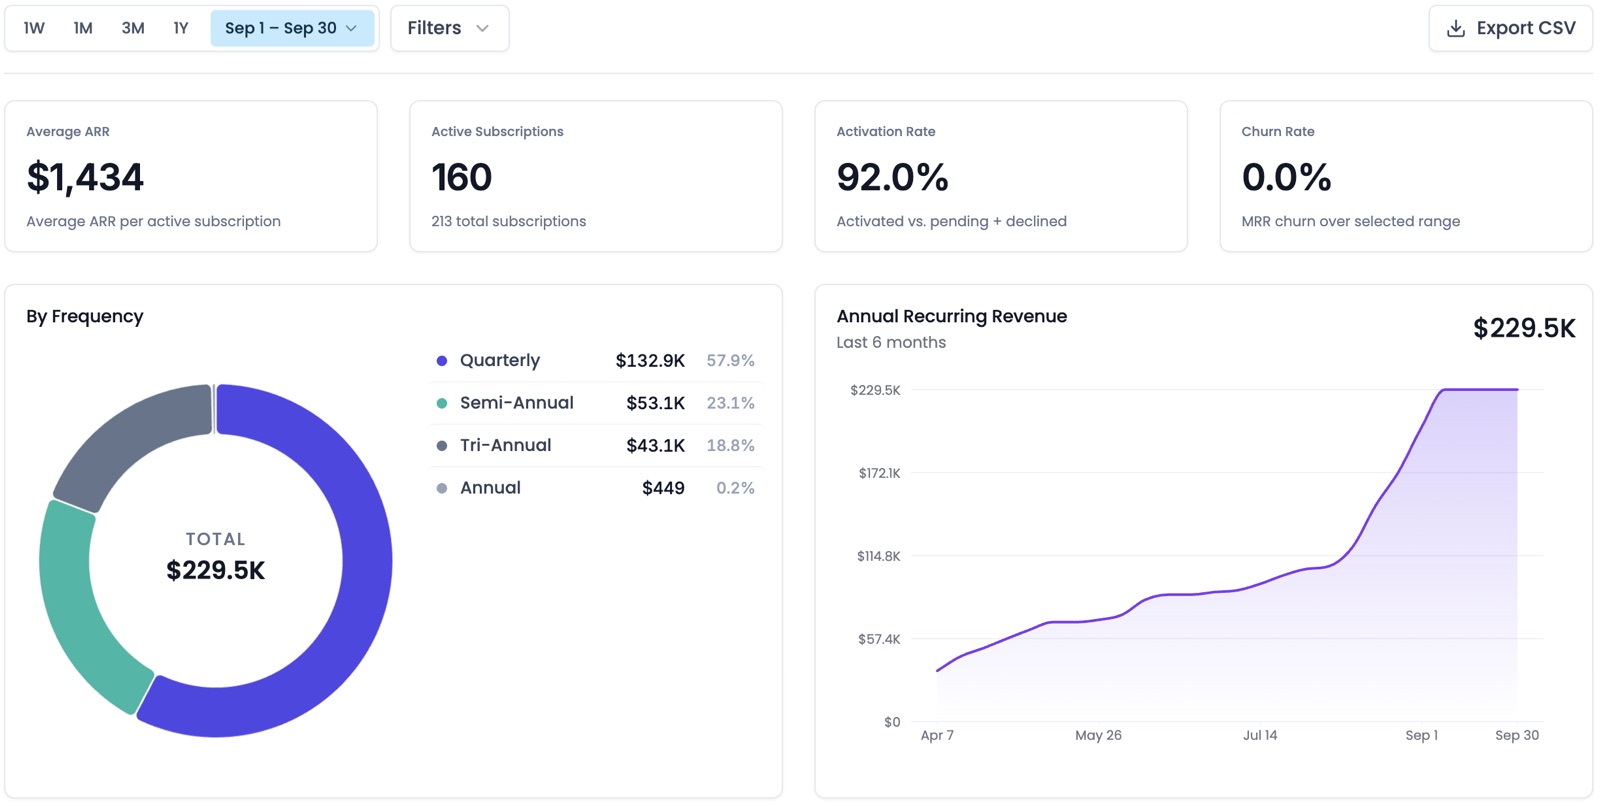The image size is (1600, 808).
Task: Click the Quarterly purple legend dot
Action: coord(442,361)
